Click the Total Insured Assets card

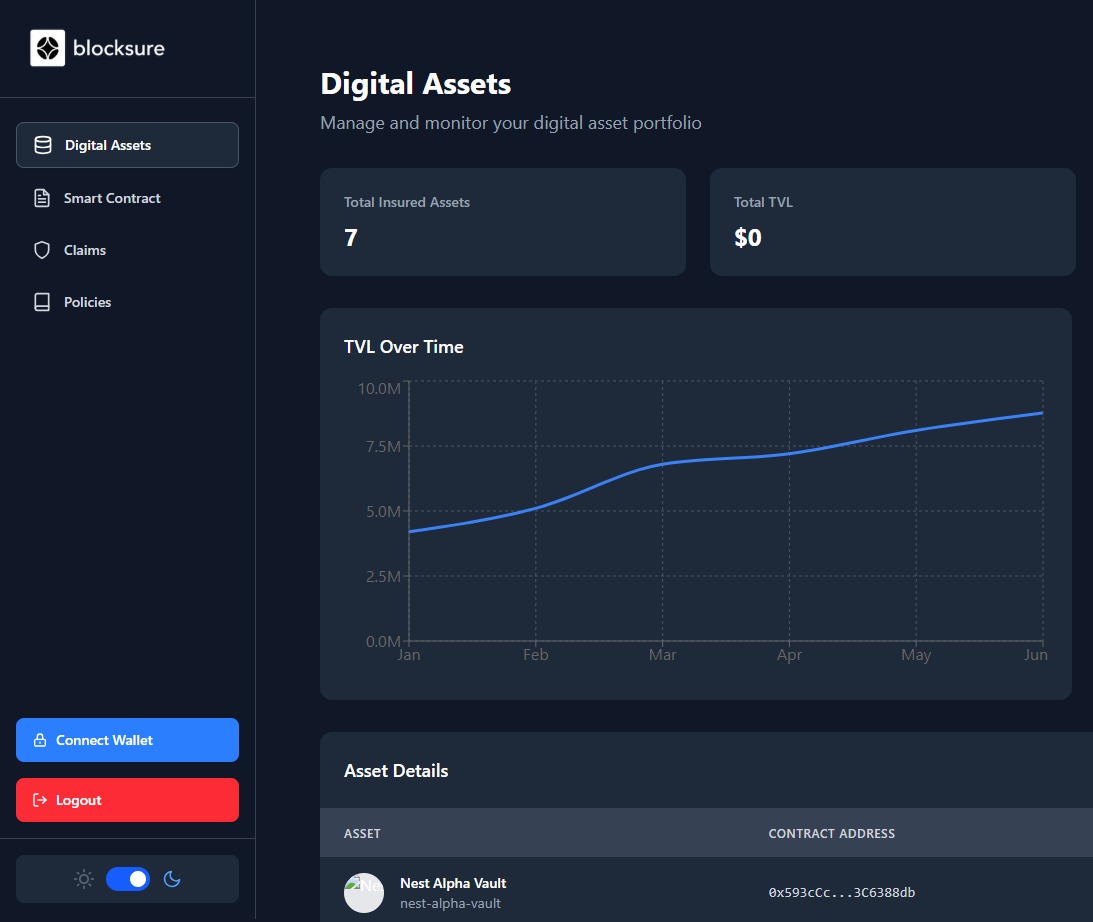coord(502,221)
